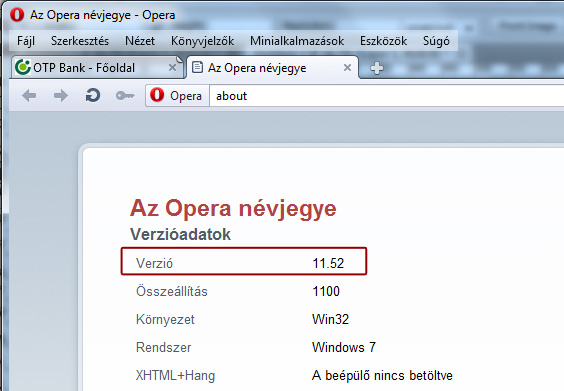
Task: Click the Rendszer label
Action: 163,347
